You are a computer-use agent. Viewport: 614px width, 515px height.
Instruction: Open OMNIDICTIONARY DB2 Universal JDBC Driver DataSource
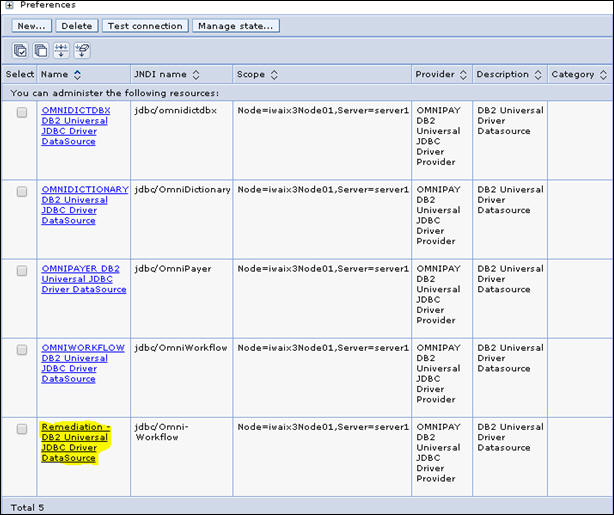coord(85,205)
